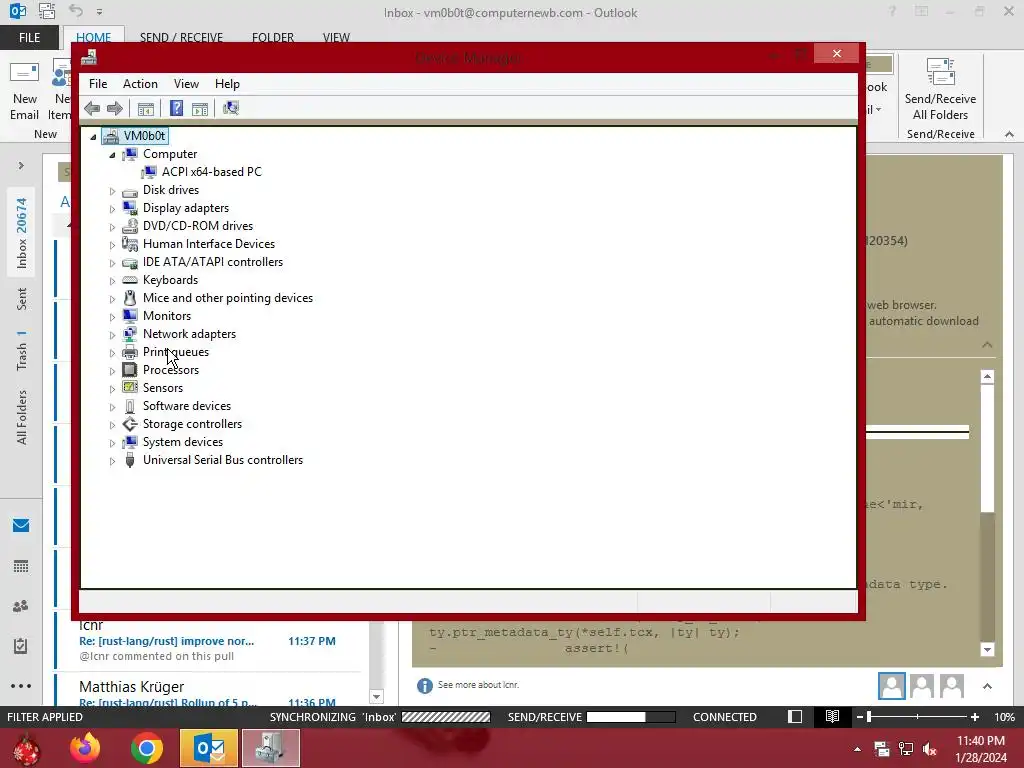Image resolution: width=1024 pixels, height=768 pixels.
Task: Open All Folders in Outlook sidebar
Action: [22, 417]
